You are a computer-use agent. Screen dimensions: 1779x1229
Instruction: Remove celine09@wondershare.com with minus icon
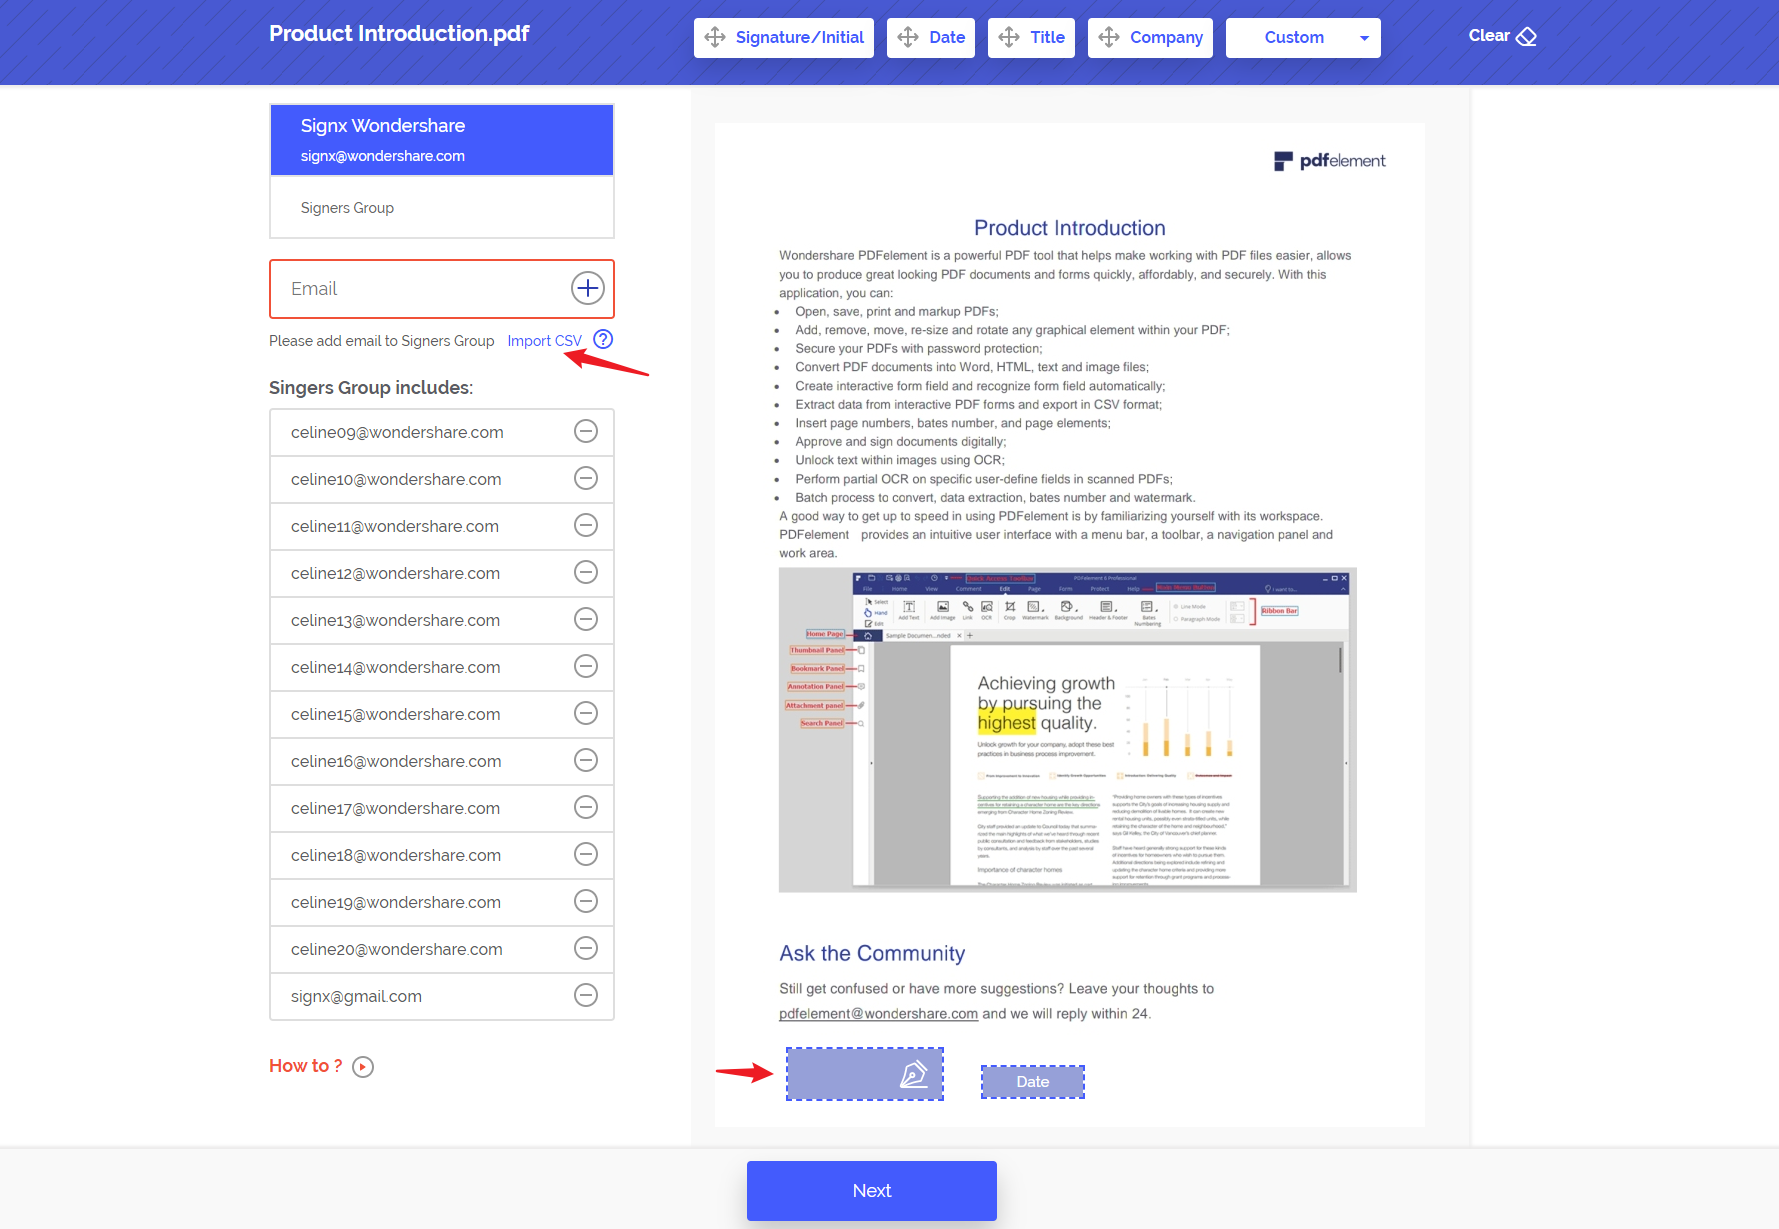[586, 431]
